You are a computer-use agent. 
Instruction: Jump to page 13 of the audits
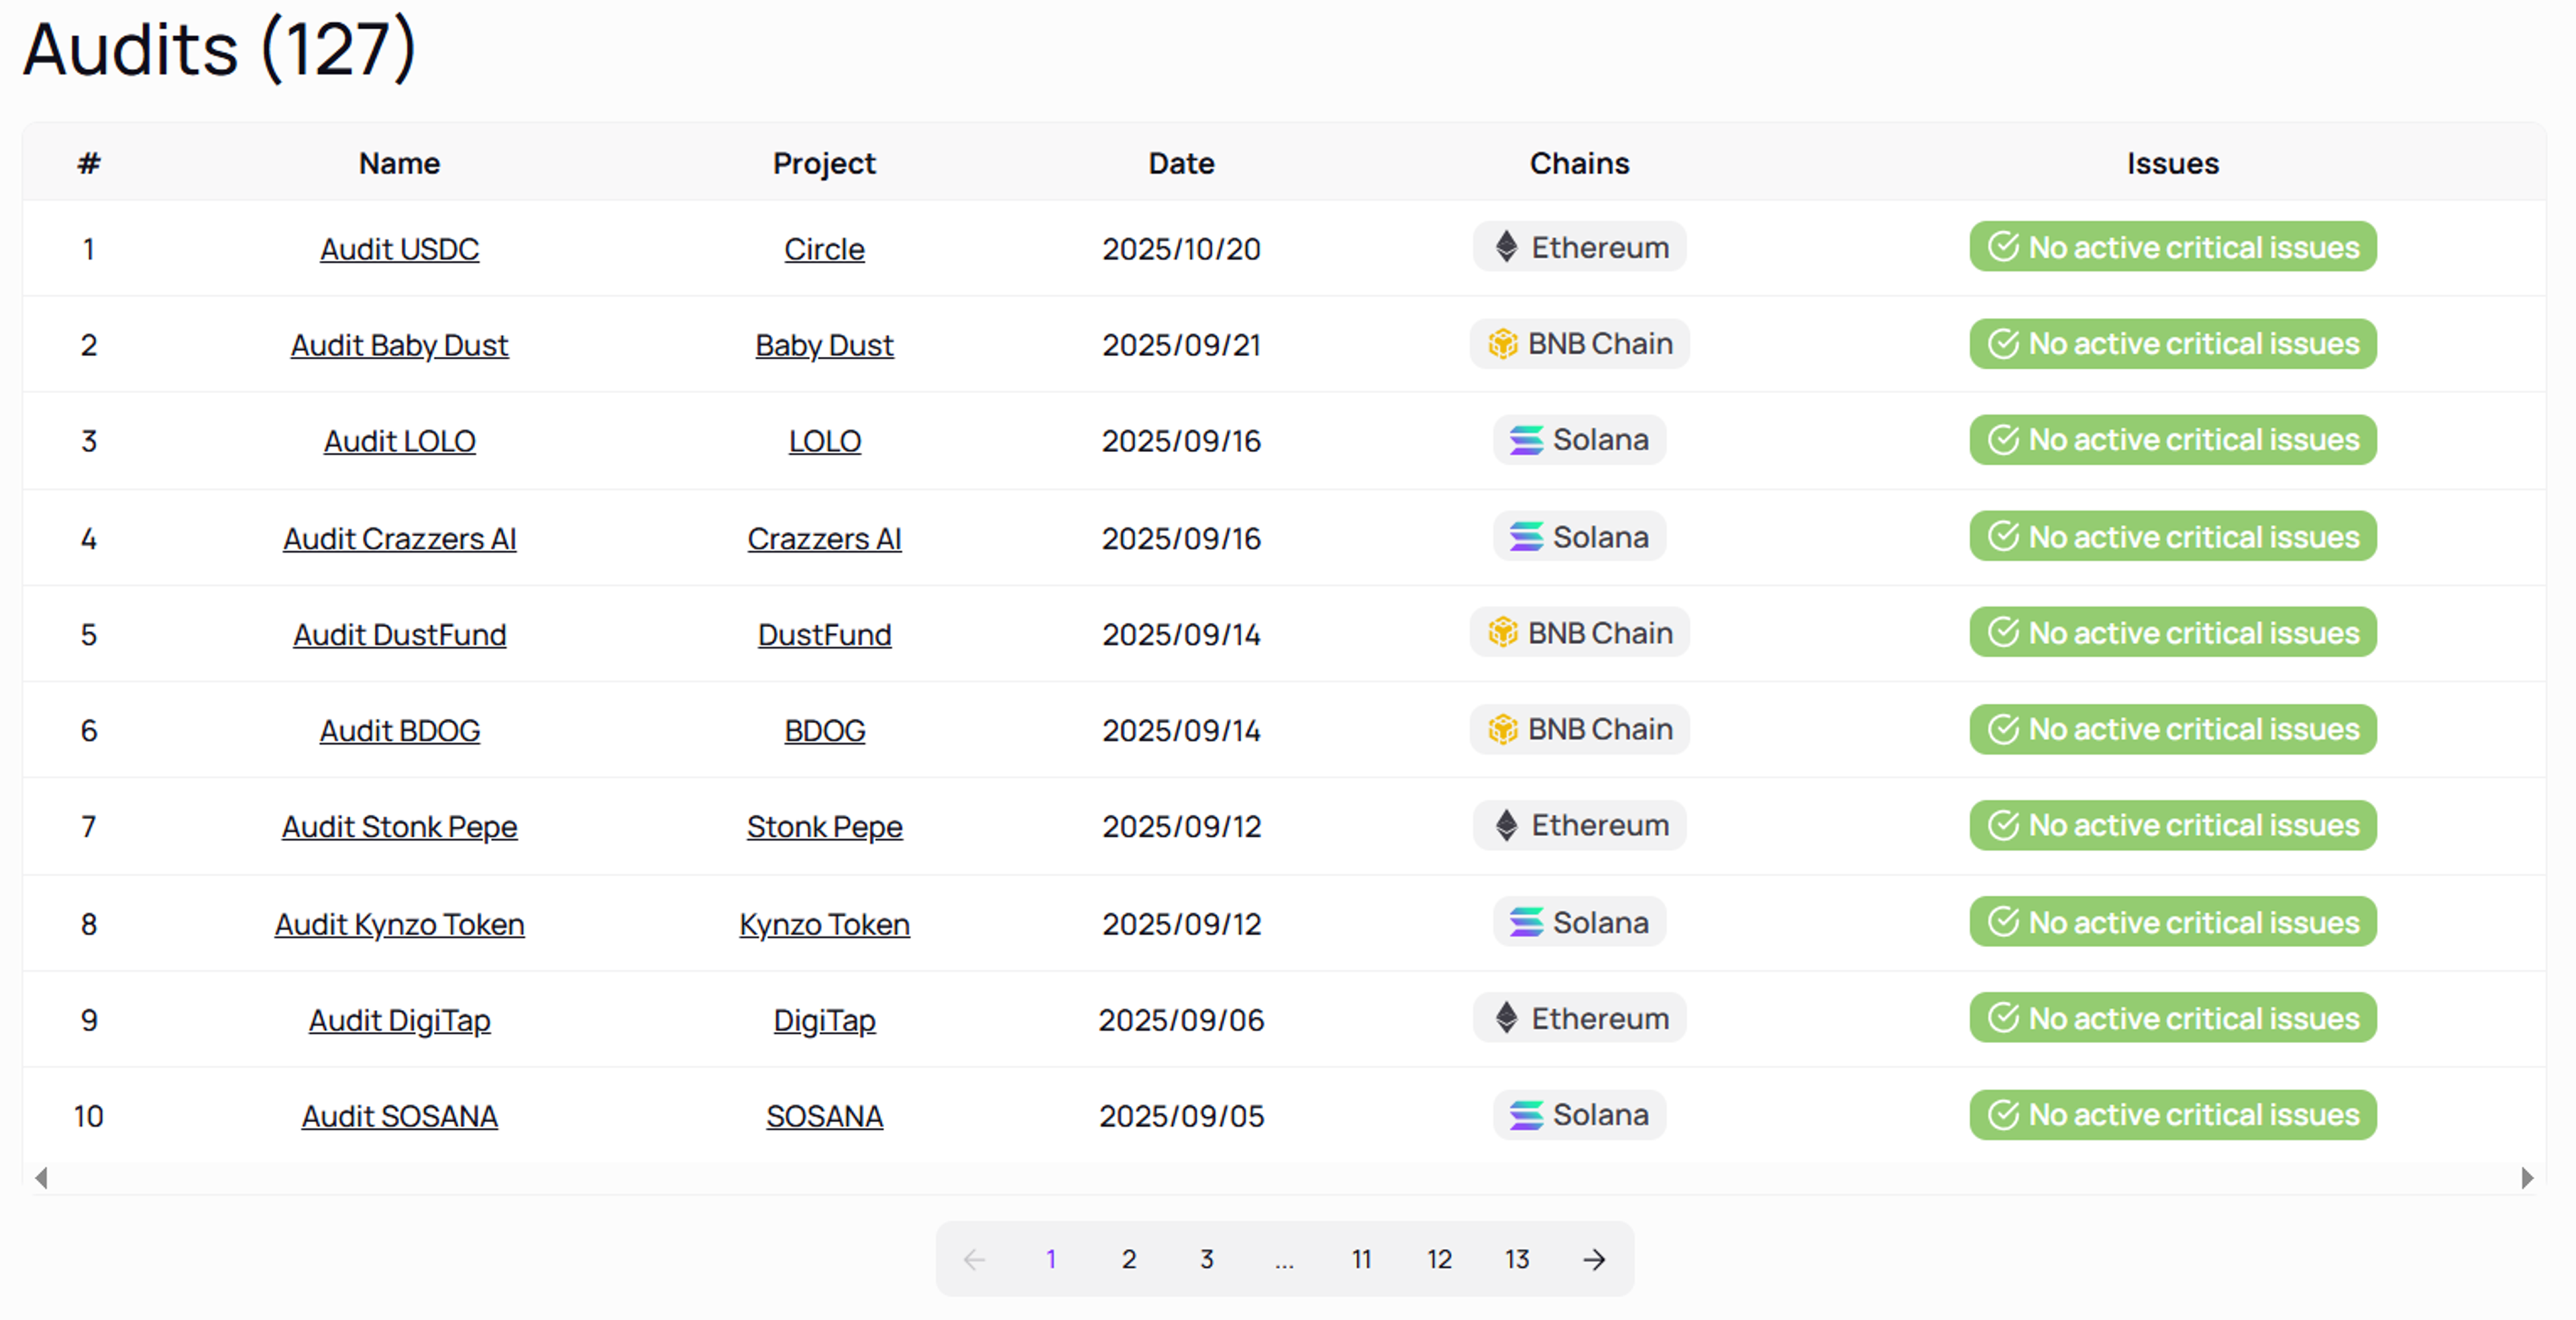pos(1516,1259)
